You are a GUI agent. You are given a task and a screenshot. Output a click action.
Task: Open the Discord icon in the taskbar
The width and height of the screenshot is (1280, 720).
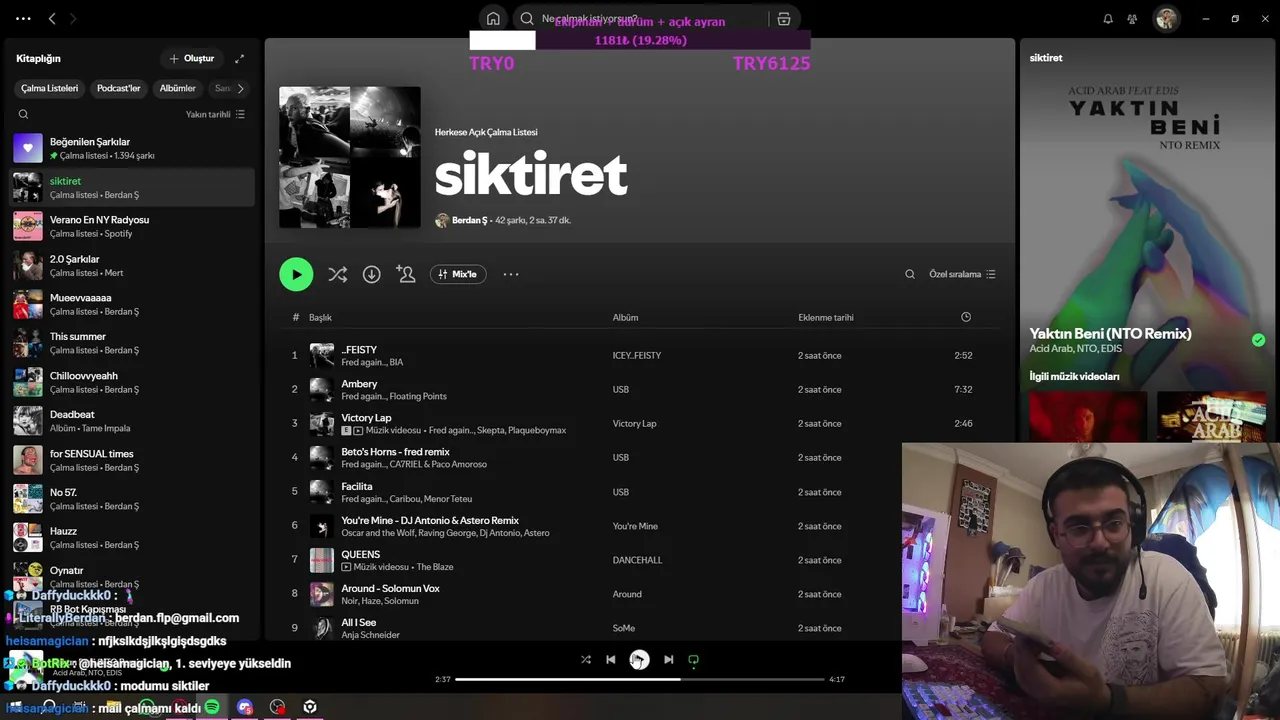point(245,707)
